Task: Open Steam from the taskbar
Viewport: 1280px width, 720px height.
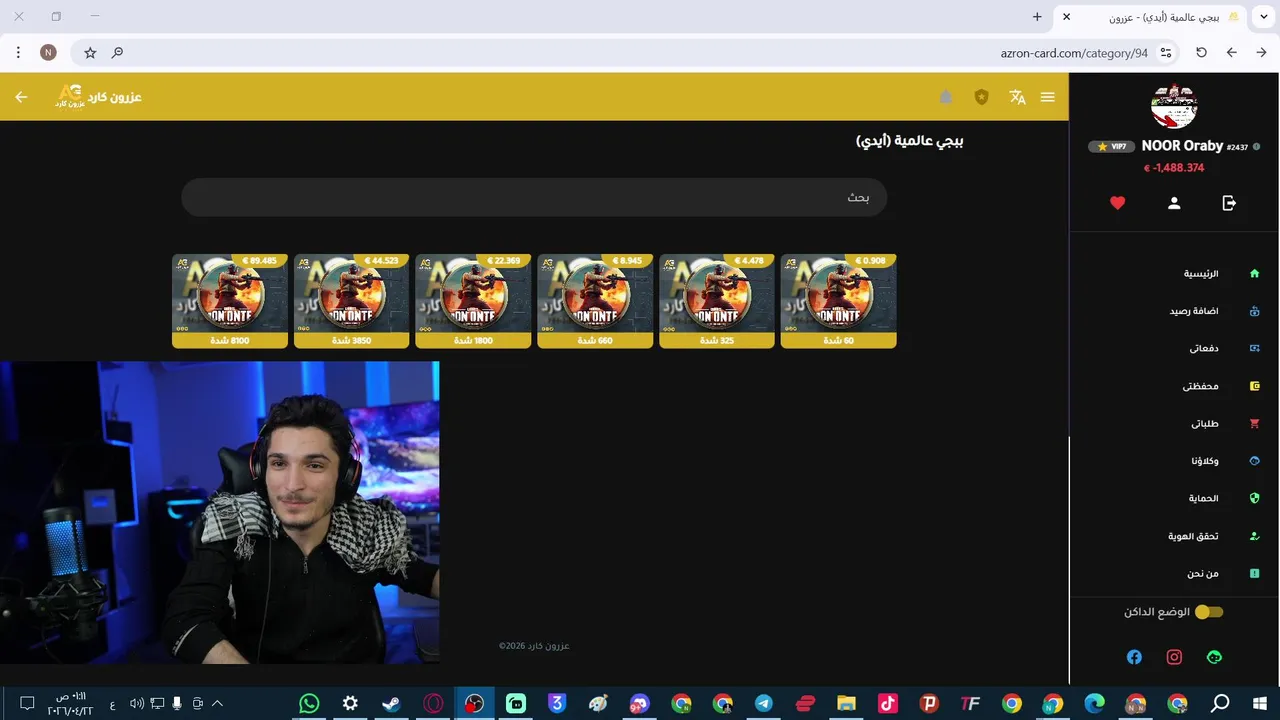Action: [x=391, y=704]
